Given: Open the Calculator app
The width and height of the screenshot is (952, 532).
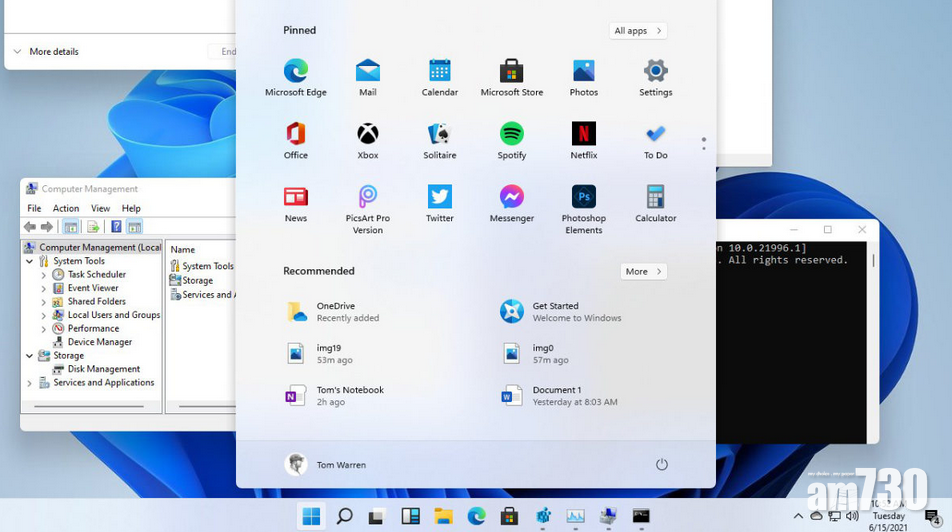Looking at the screenshot, I should point(656,204).
